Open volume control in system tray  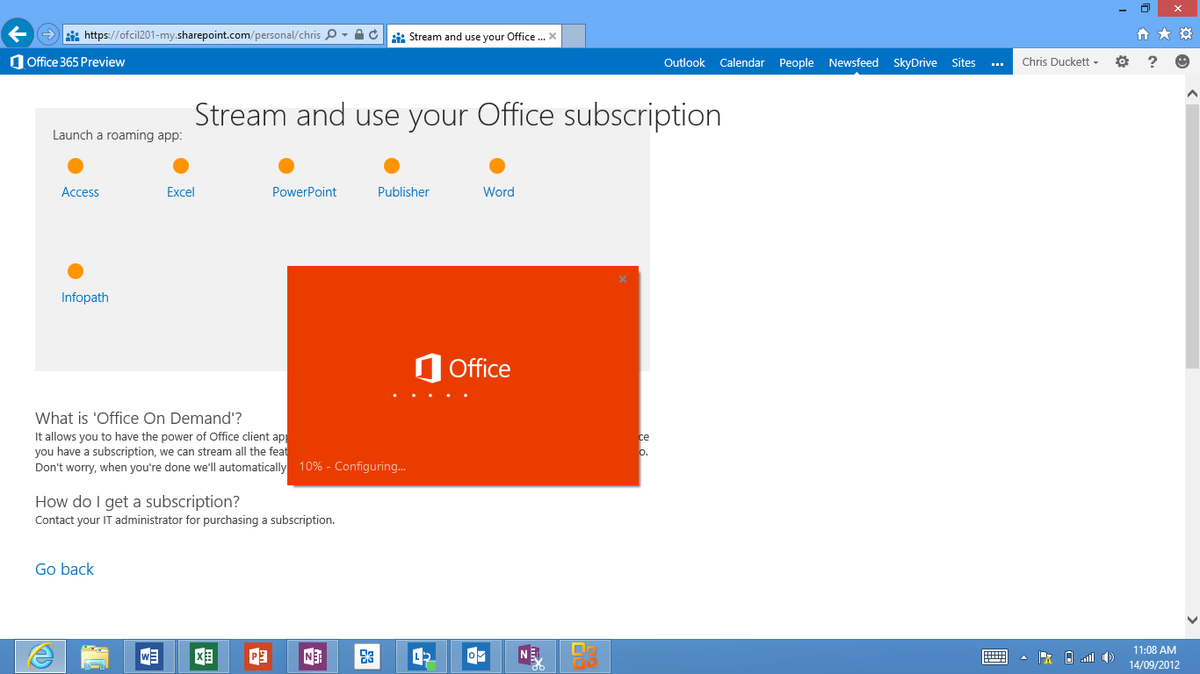pos(1108,657)
